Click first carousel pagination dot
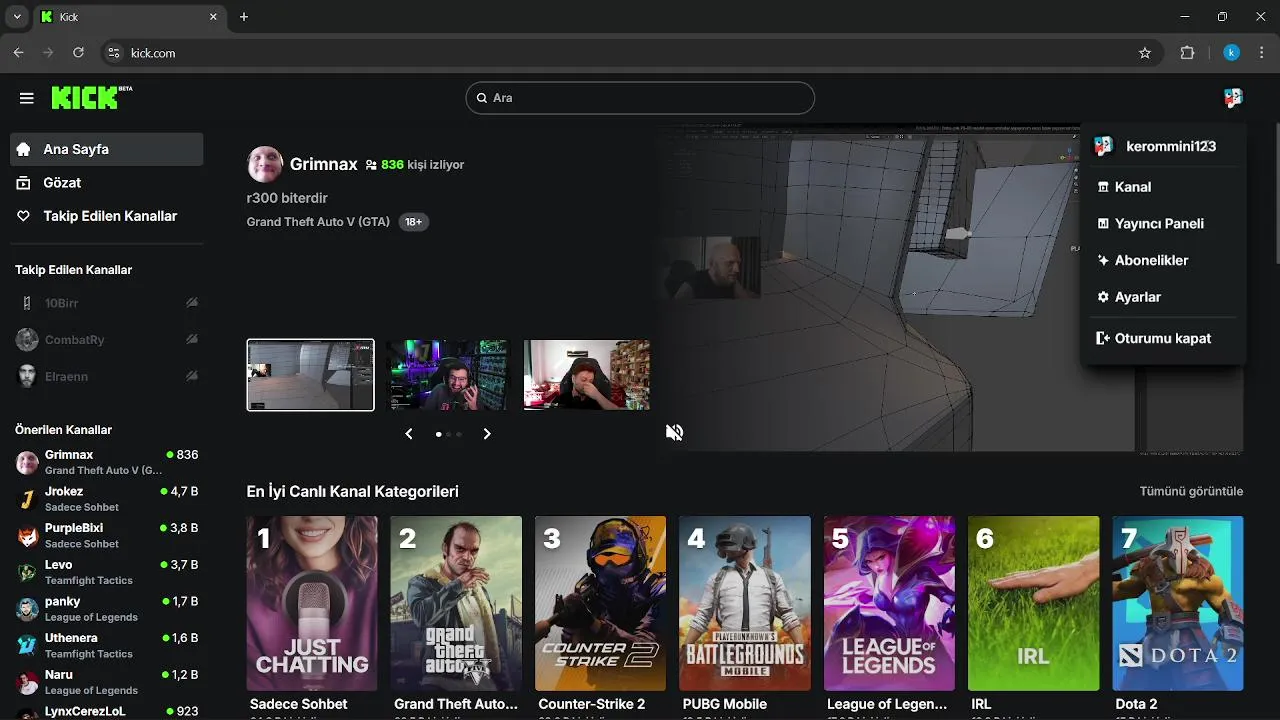This screenshot has width=1280, height=720. tap(438, 434)
